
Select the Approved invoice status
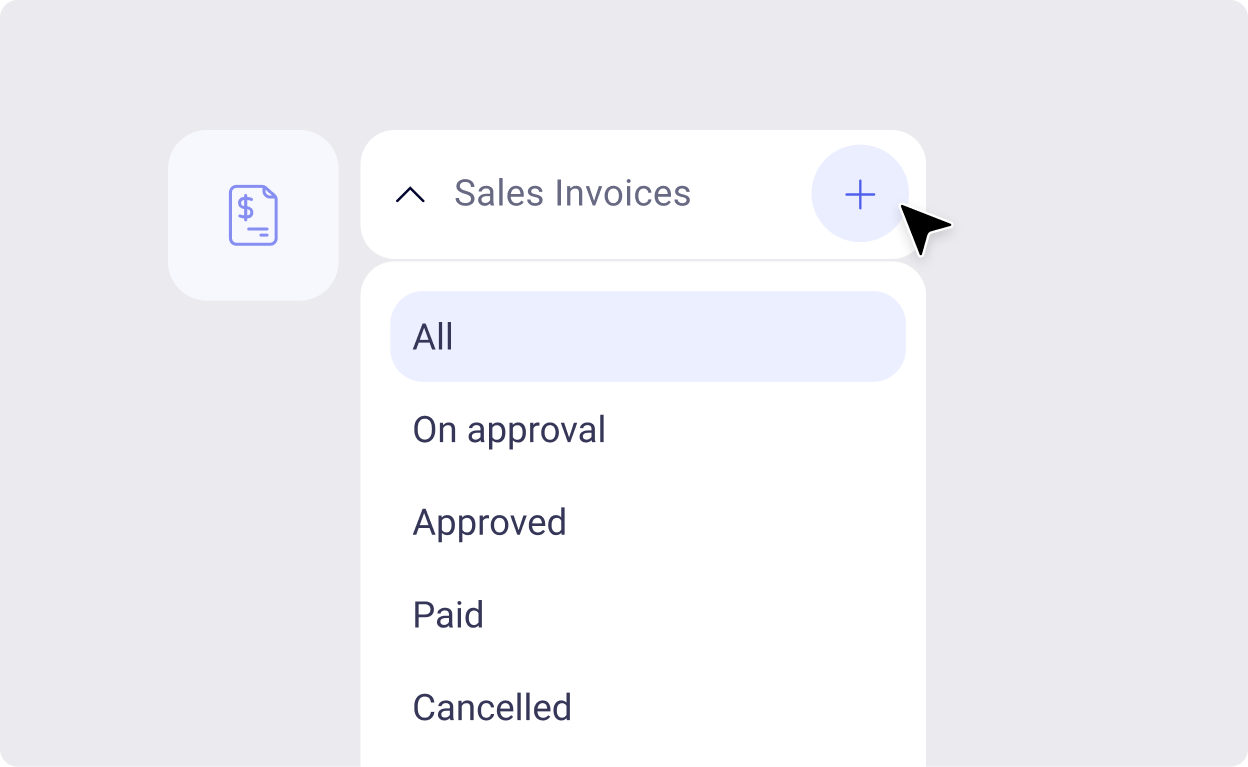pos(490,521)
